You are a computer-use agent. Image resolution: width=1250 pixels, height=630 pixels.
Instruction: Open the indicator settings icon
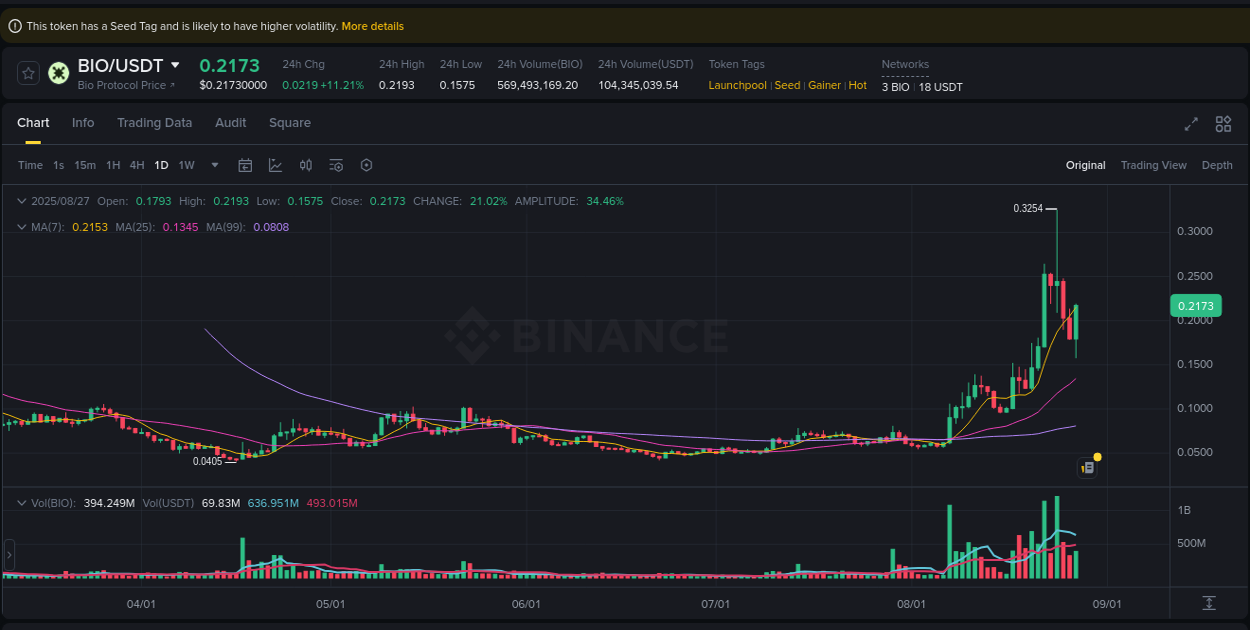tap(336, 165)
